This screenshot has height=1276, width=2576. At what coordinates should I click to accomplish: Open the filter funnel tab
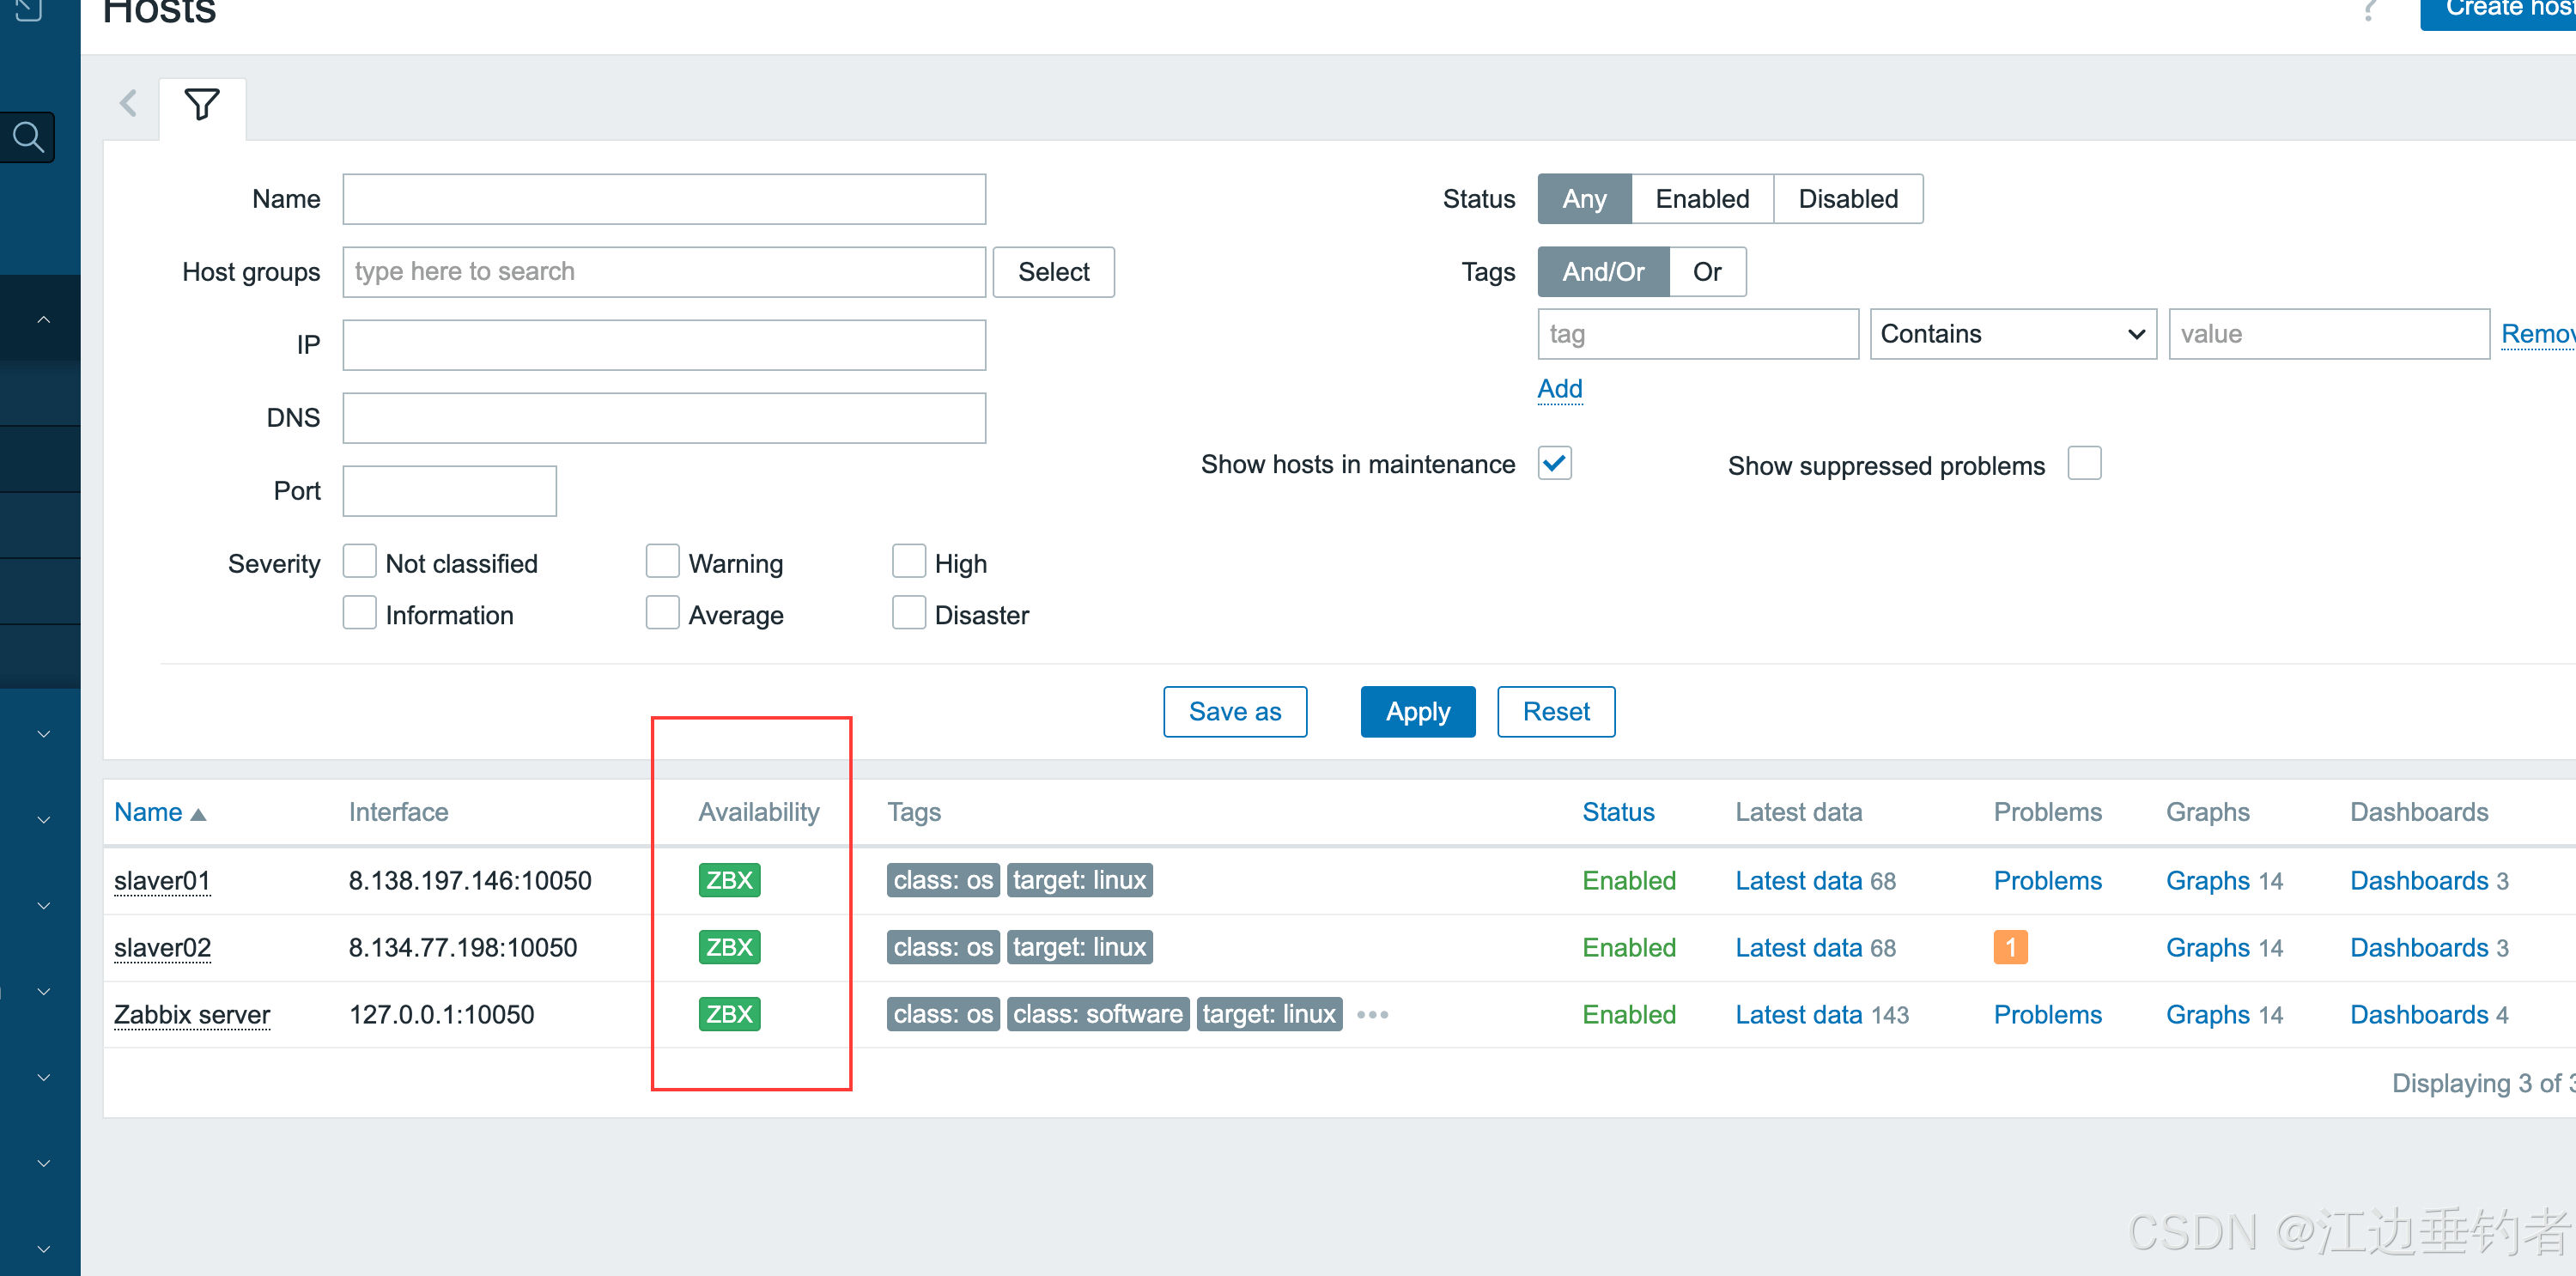[x=201, y=104]
